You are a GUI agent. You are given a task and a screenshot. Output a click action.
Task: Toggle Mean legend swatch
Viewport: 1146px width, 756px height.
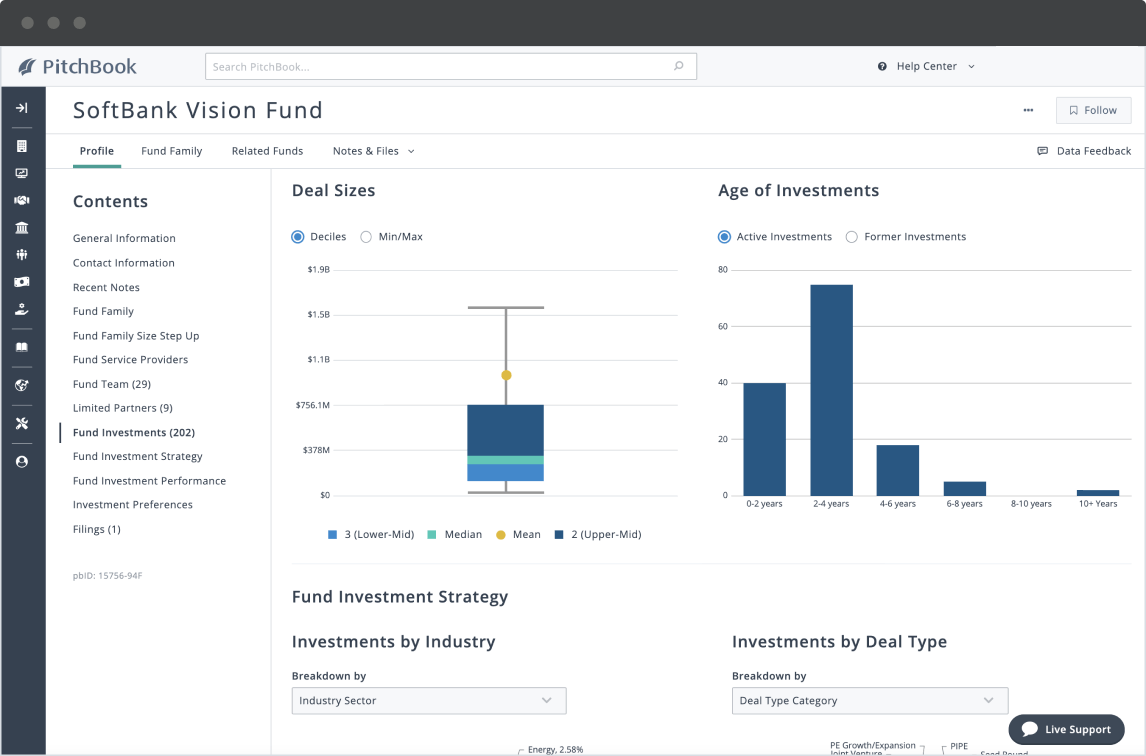click(x=501, y=534)
